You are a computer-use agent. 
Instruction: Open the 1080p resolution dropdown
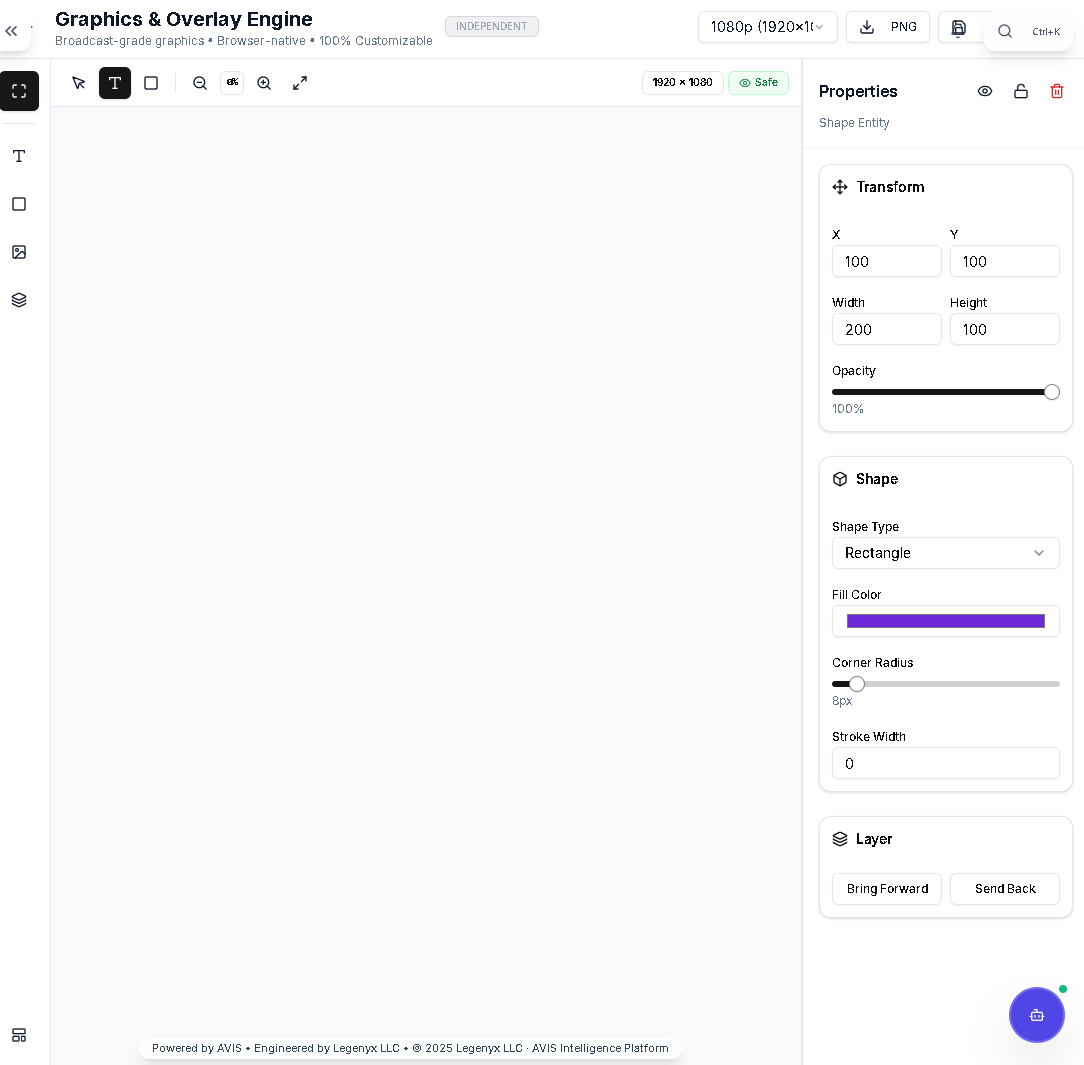[767, 27]
